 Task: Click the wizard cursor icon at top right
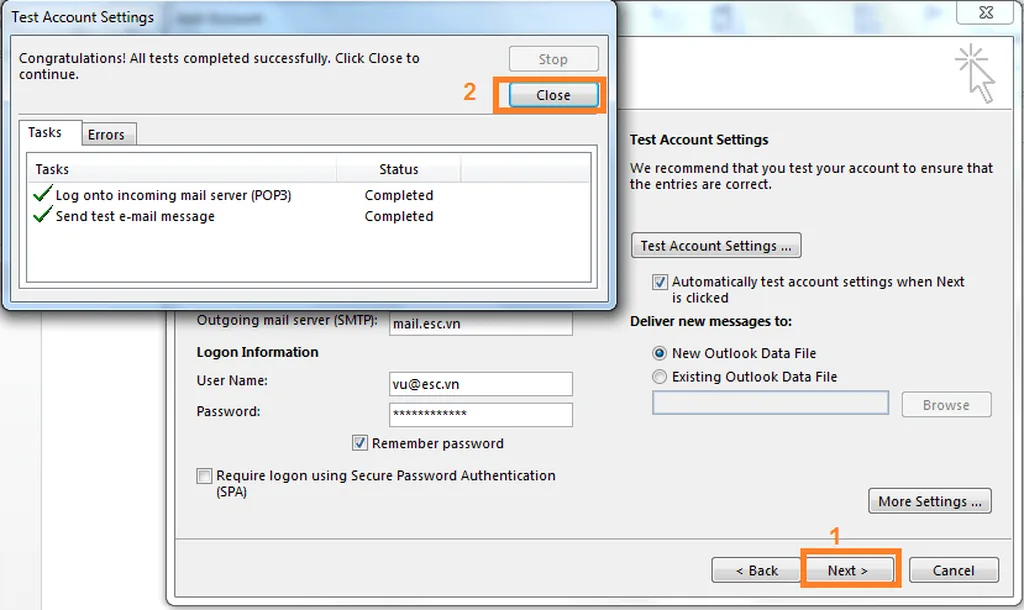click(975, 73)
